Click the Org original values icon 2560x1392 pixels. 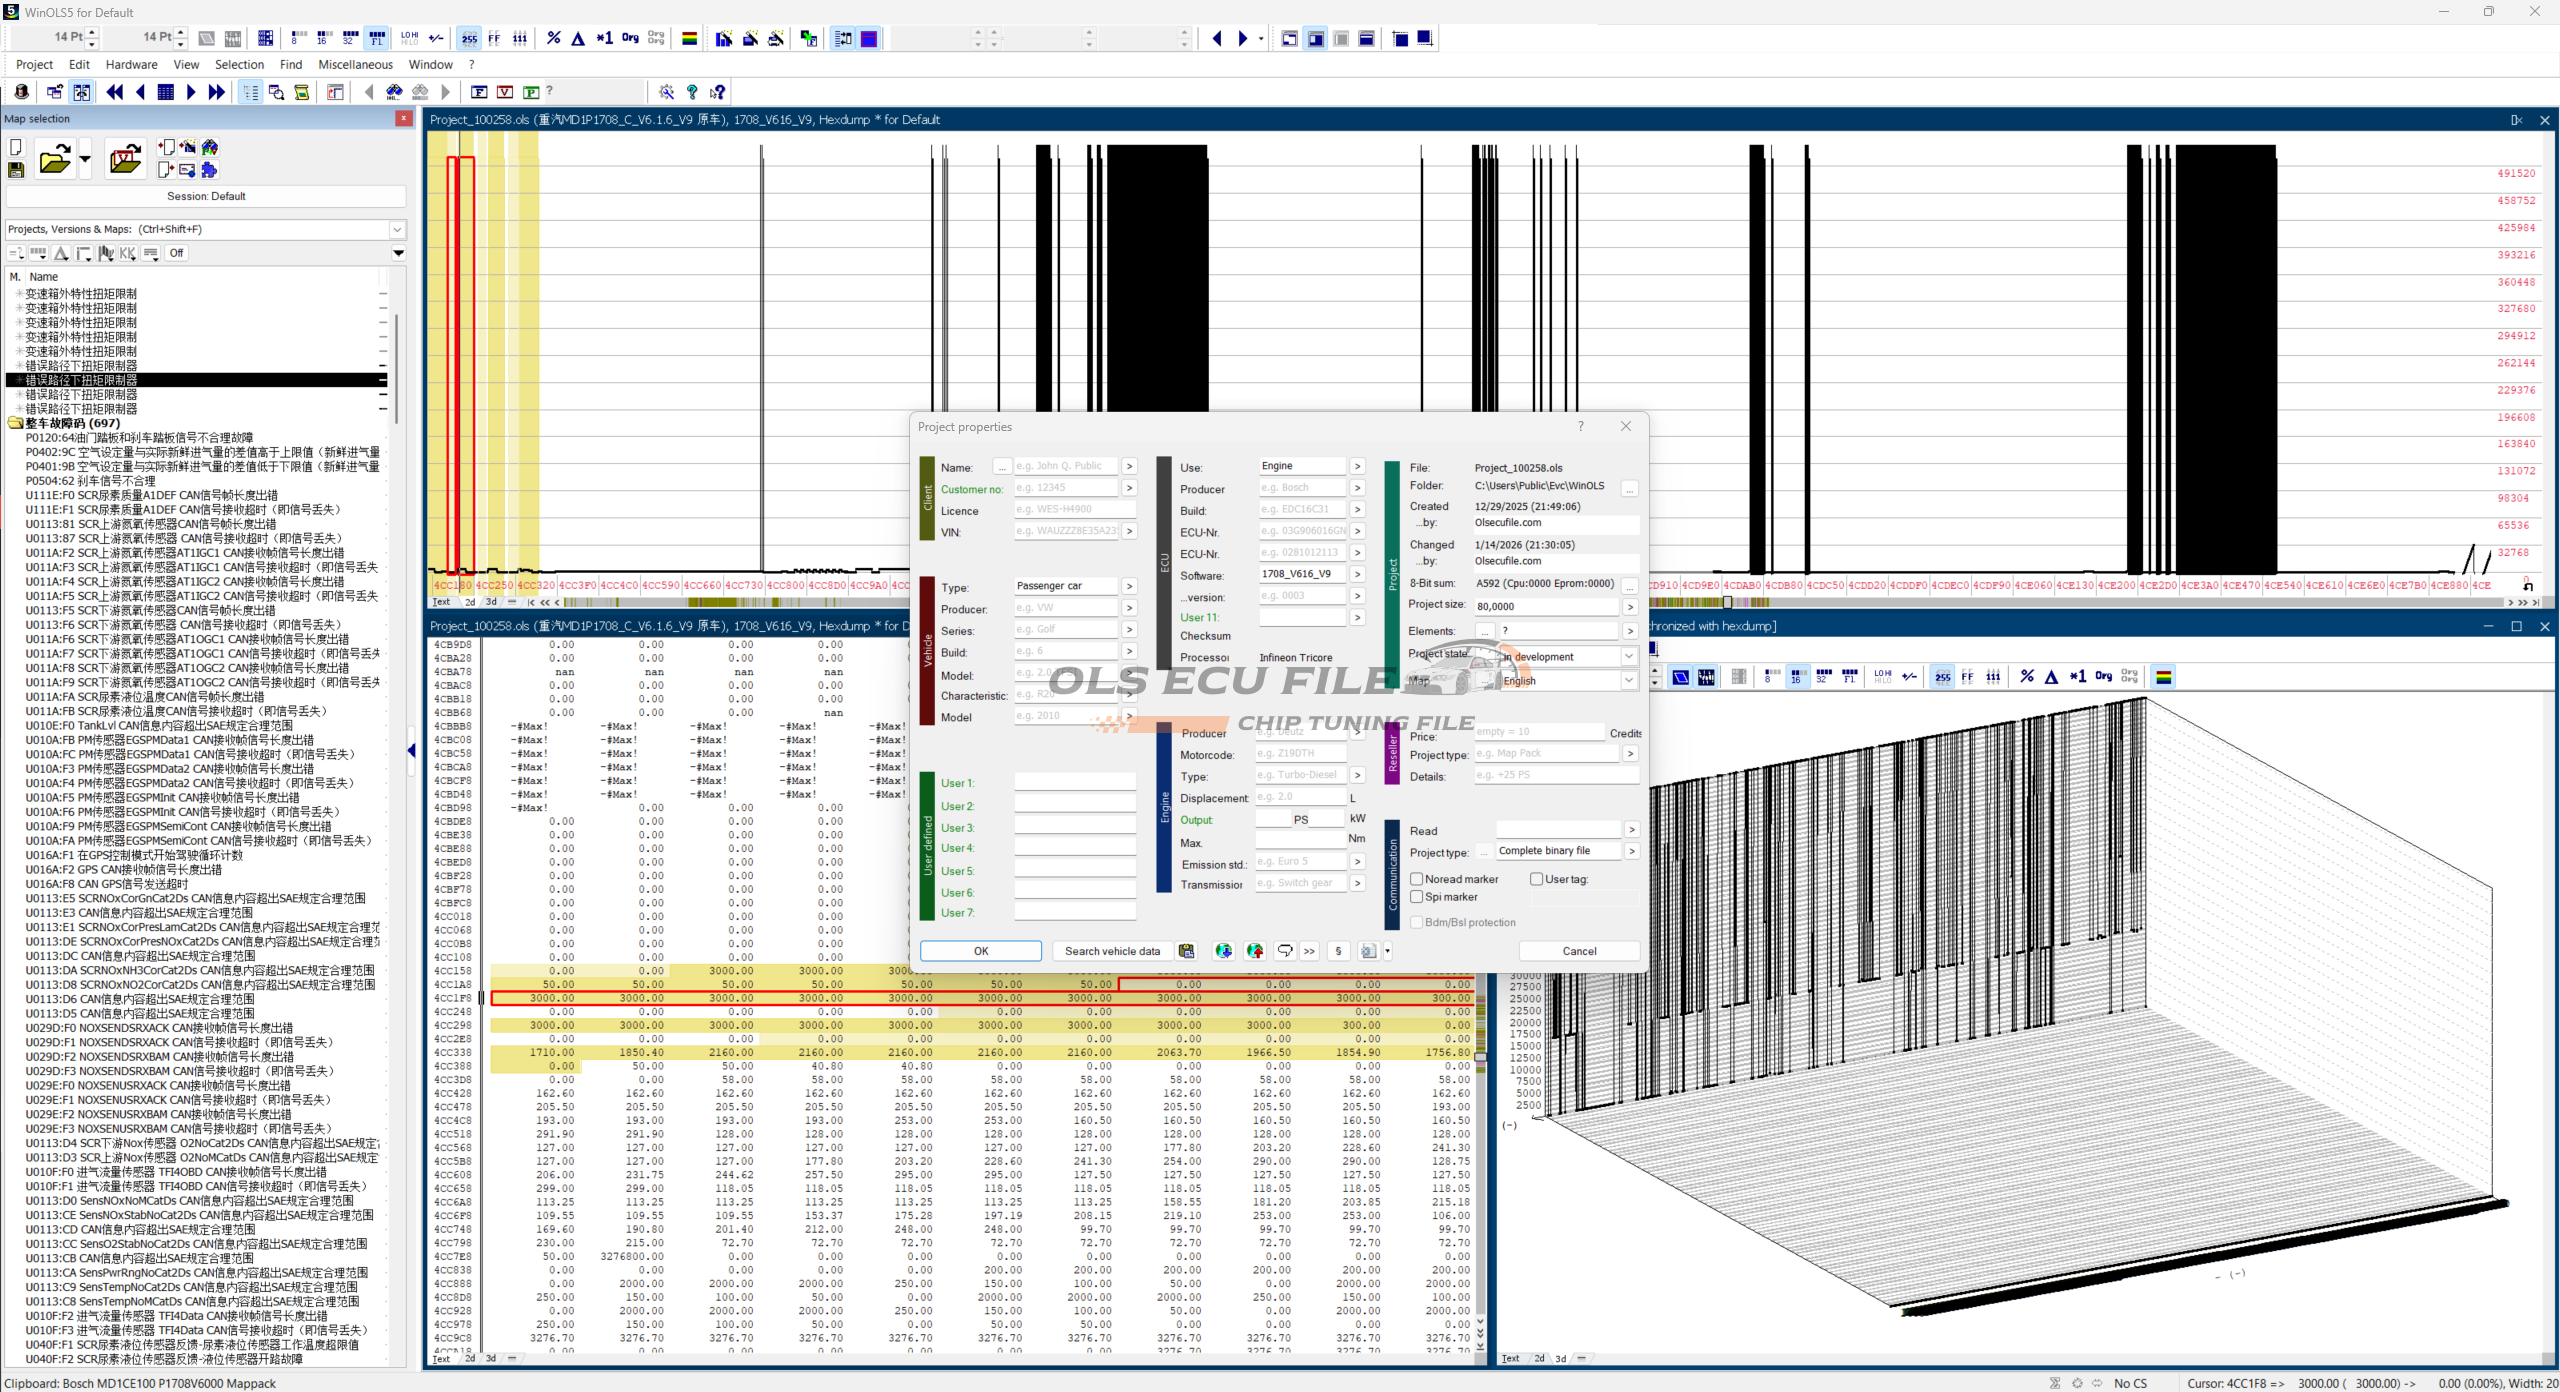(630, 38)
